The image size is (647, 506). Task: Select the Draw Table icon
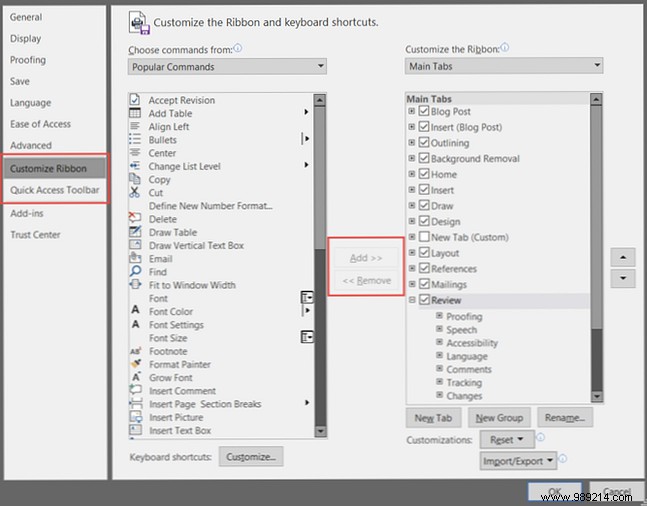click(x=135, y=232)
